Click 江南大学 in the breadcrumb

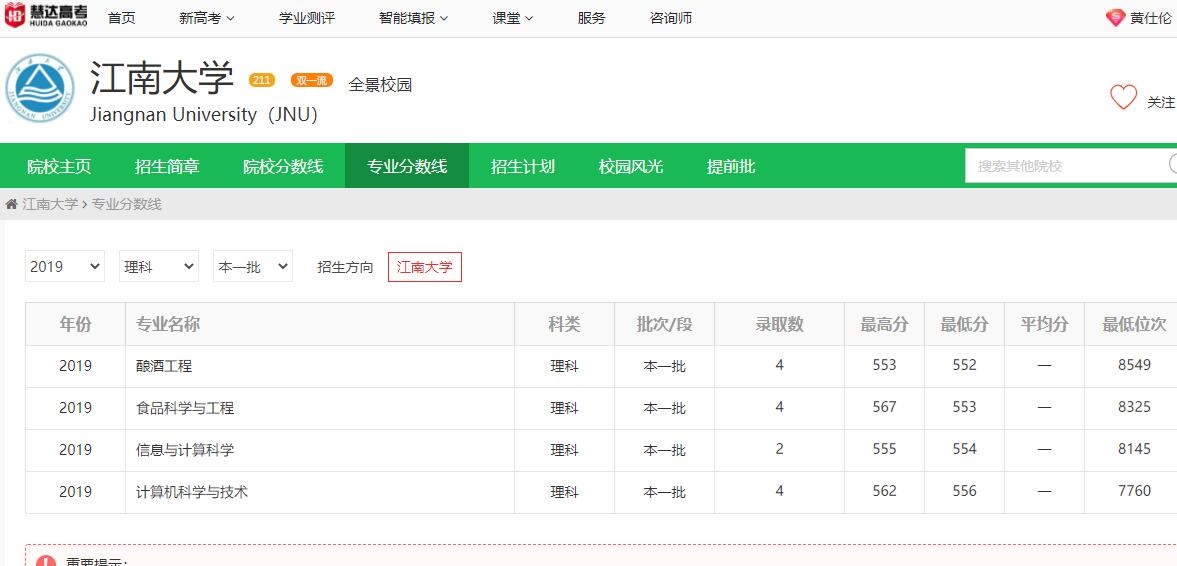[50, 204]
